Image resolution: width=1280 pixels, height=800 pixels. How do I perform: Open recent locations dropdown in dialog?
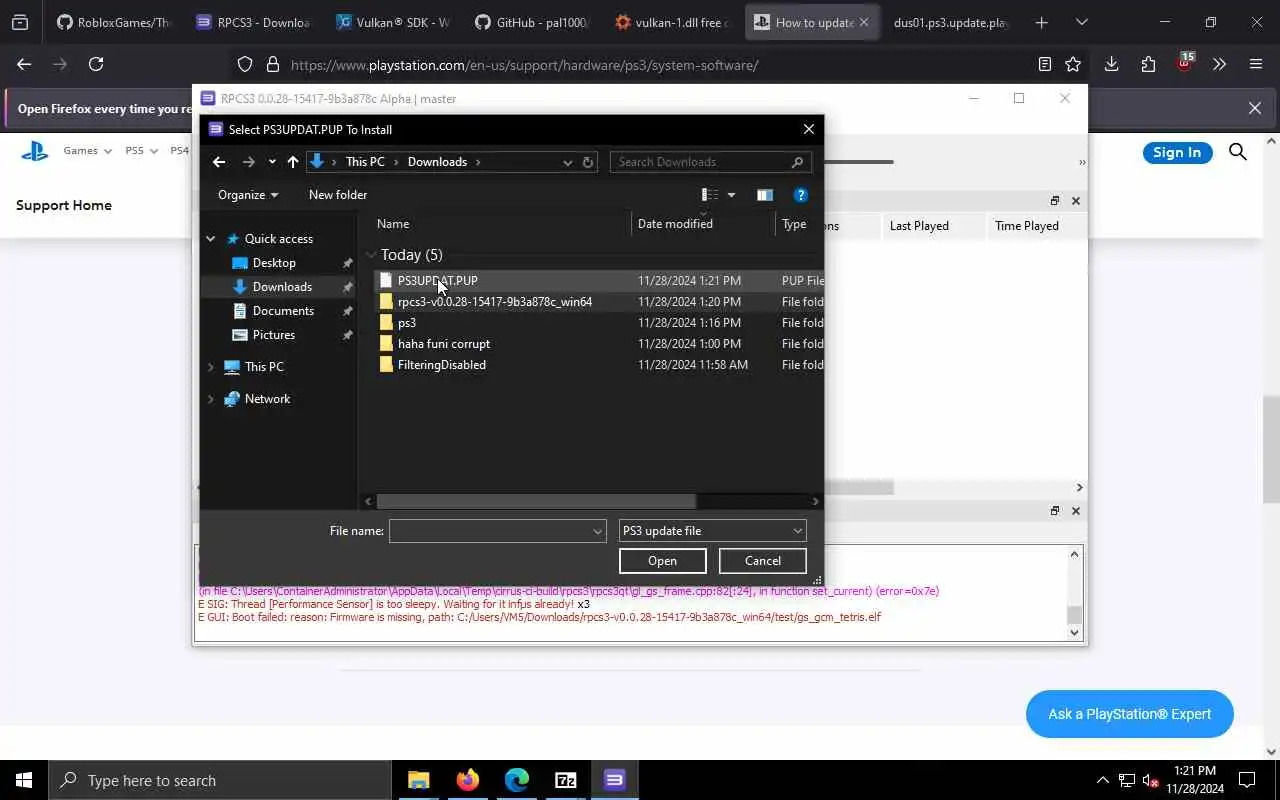pos(272,162)
